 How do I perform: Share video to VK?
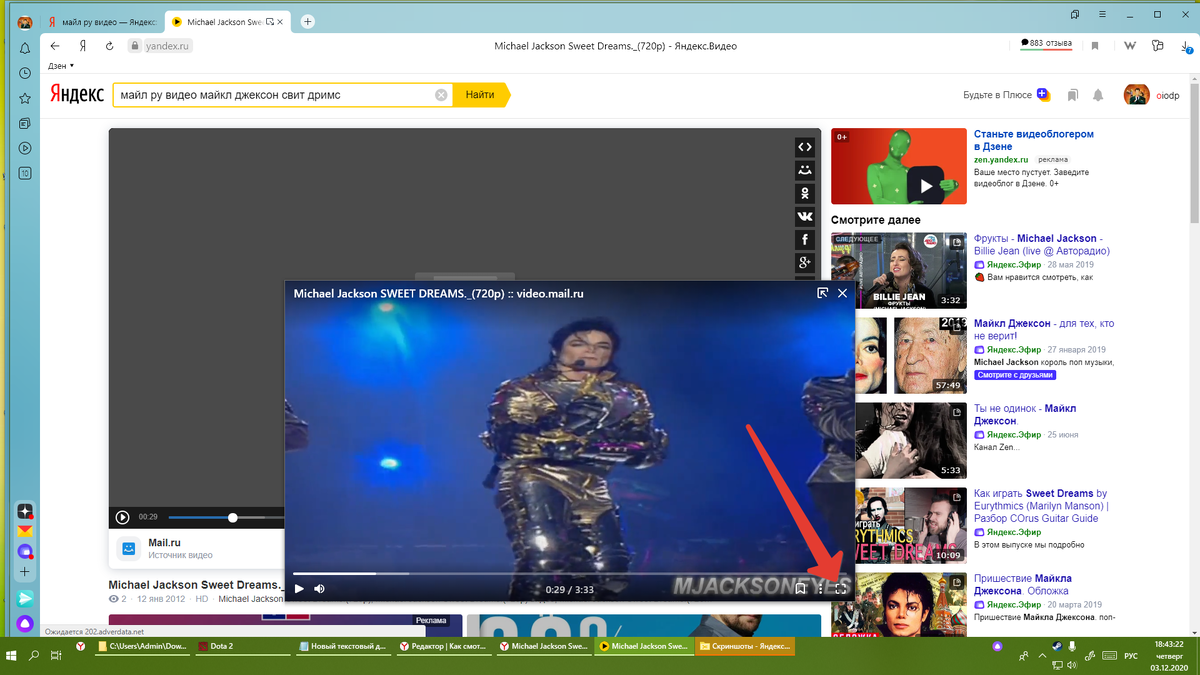[x=805, y=216]
